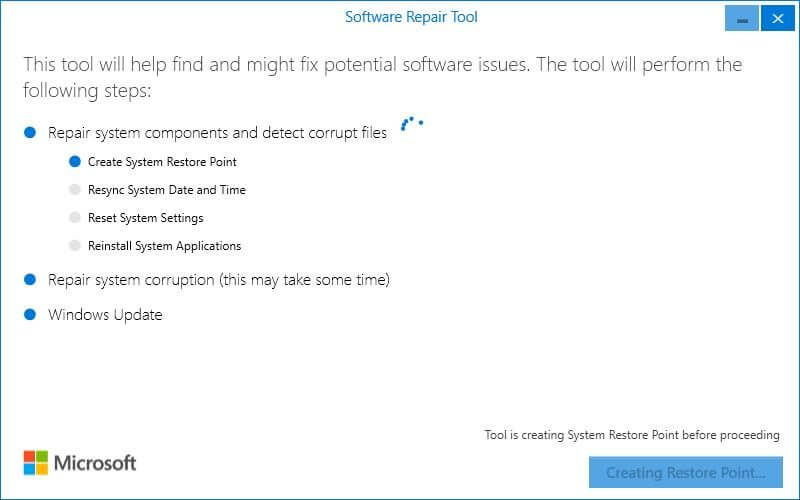Click the 'This tool will help find' heading

coord(383,78)
